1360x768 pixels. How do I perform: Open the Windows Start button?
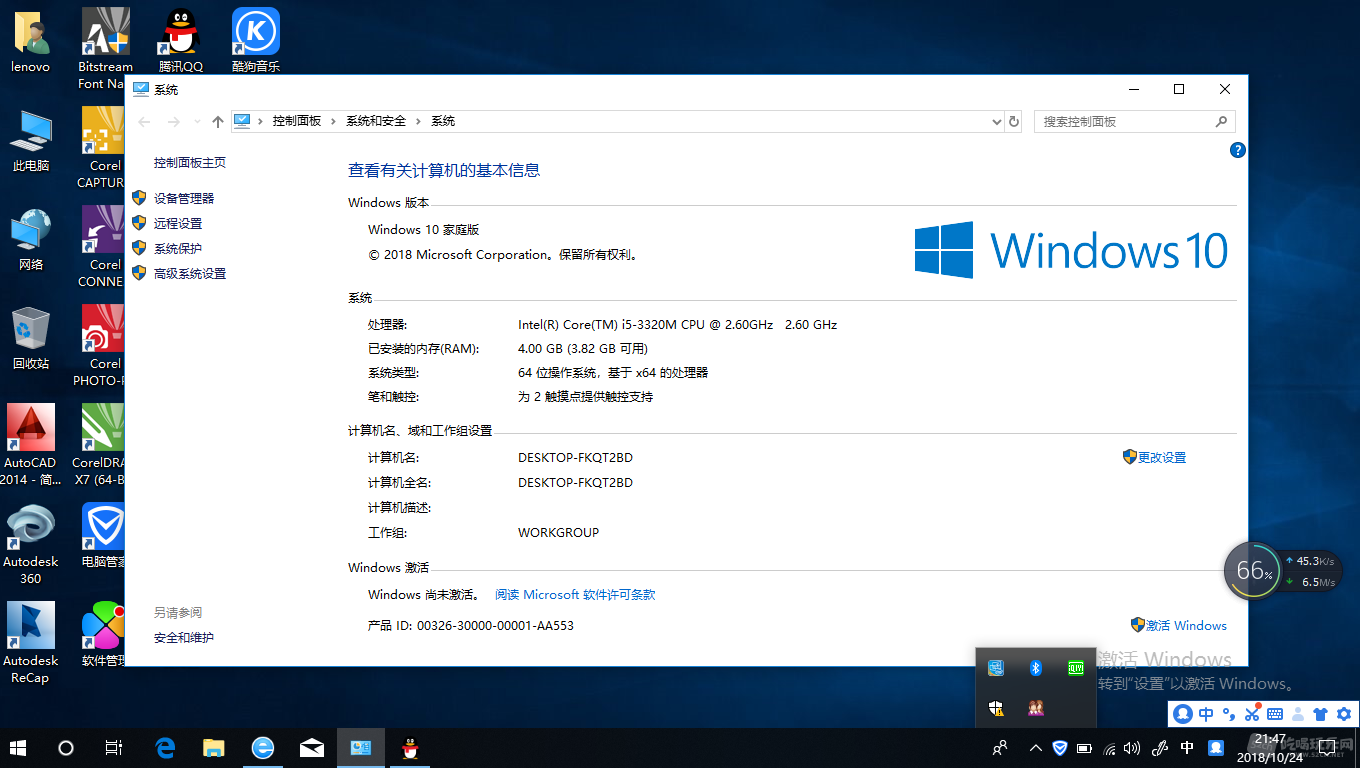18,747
